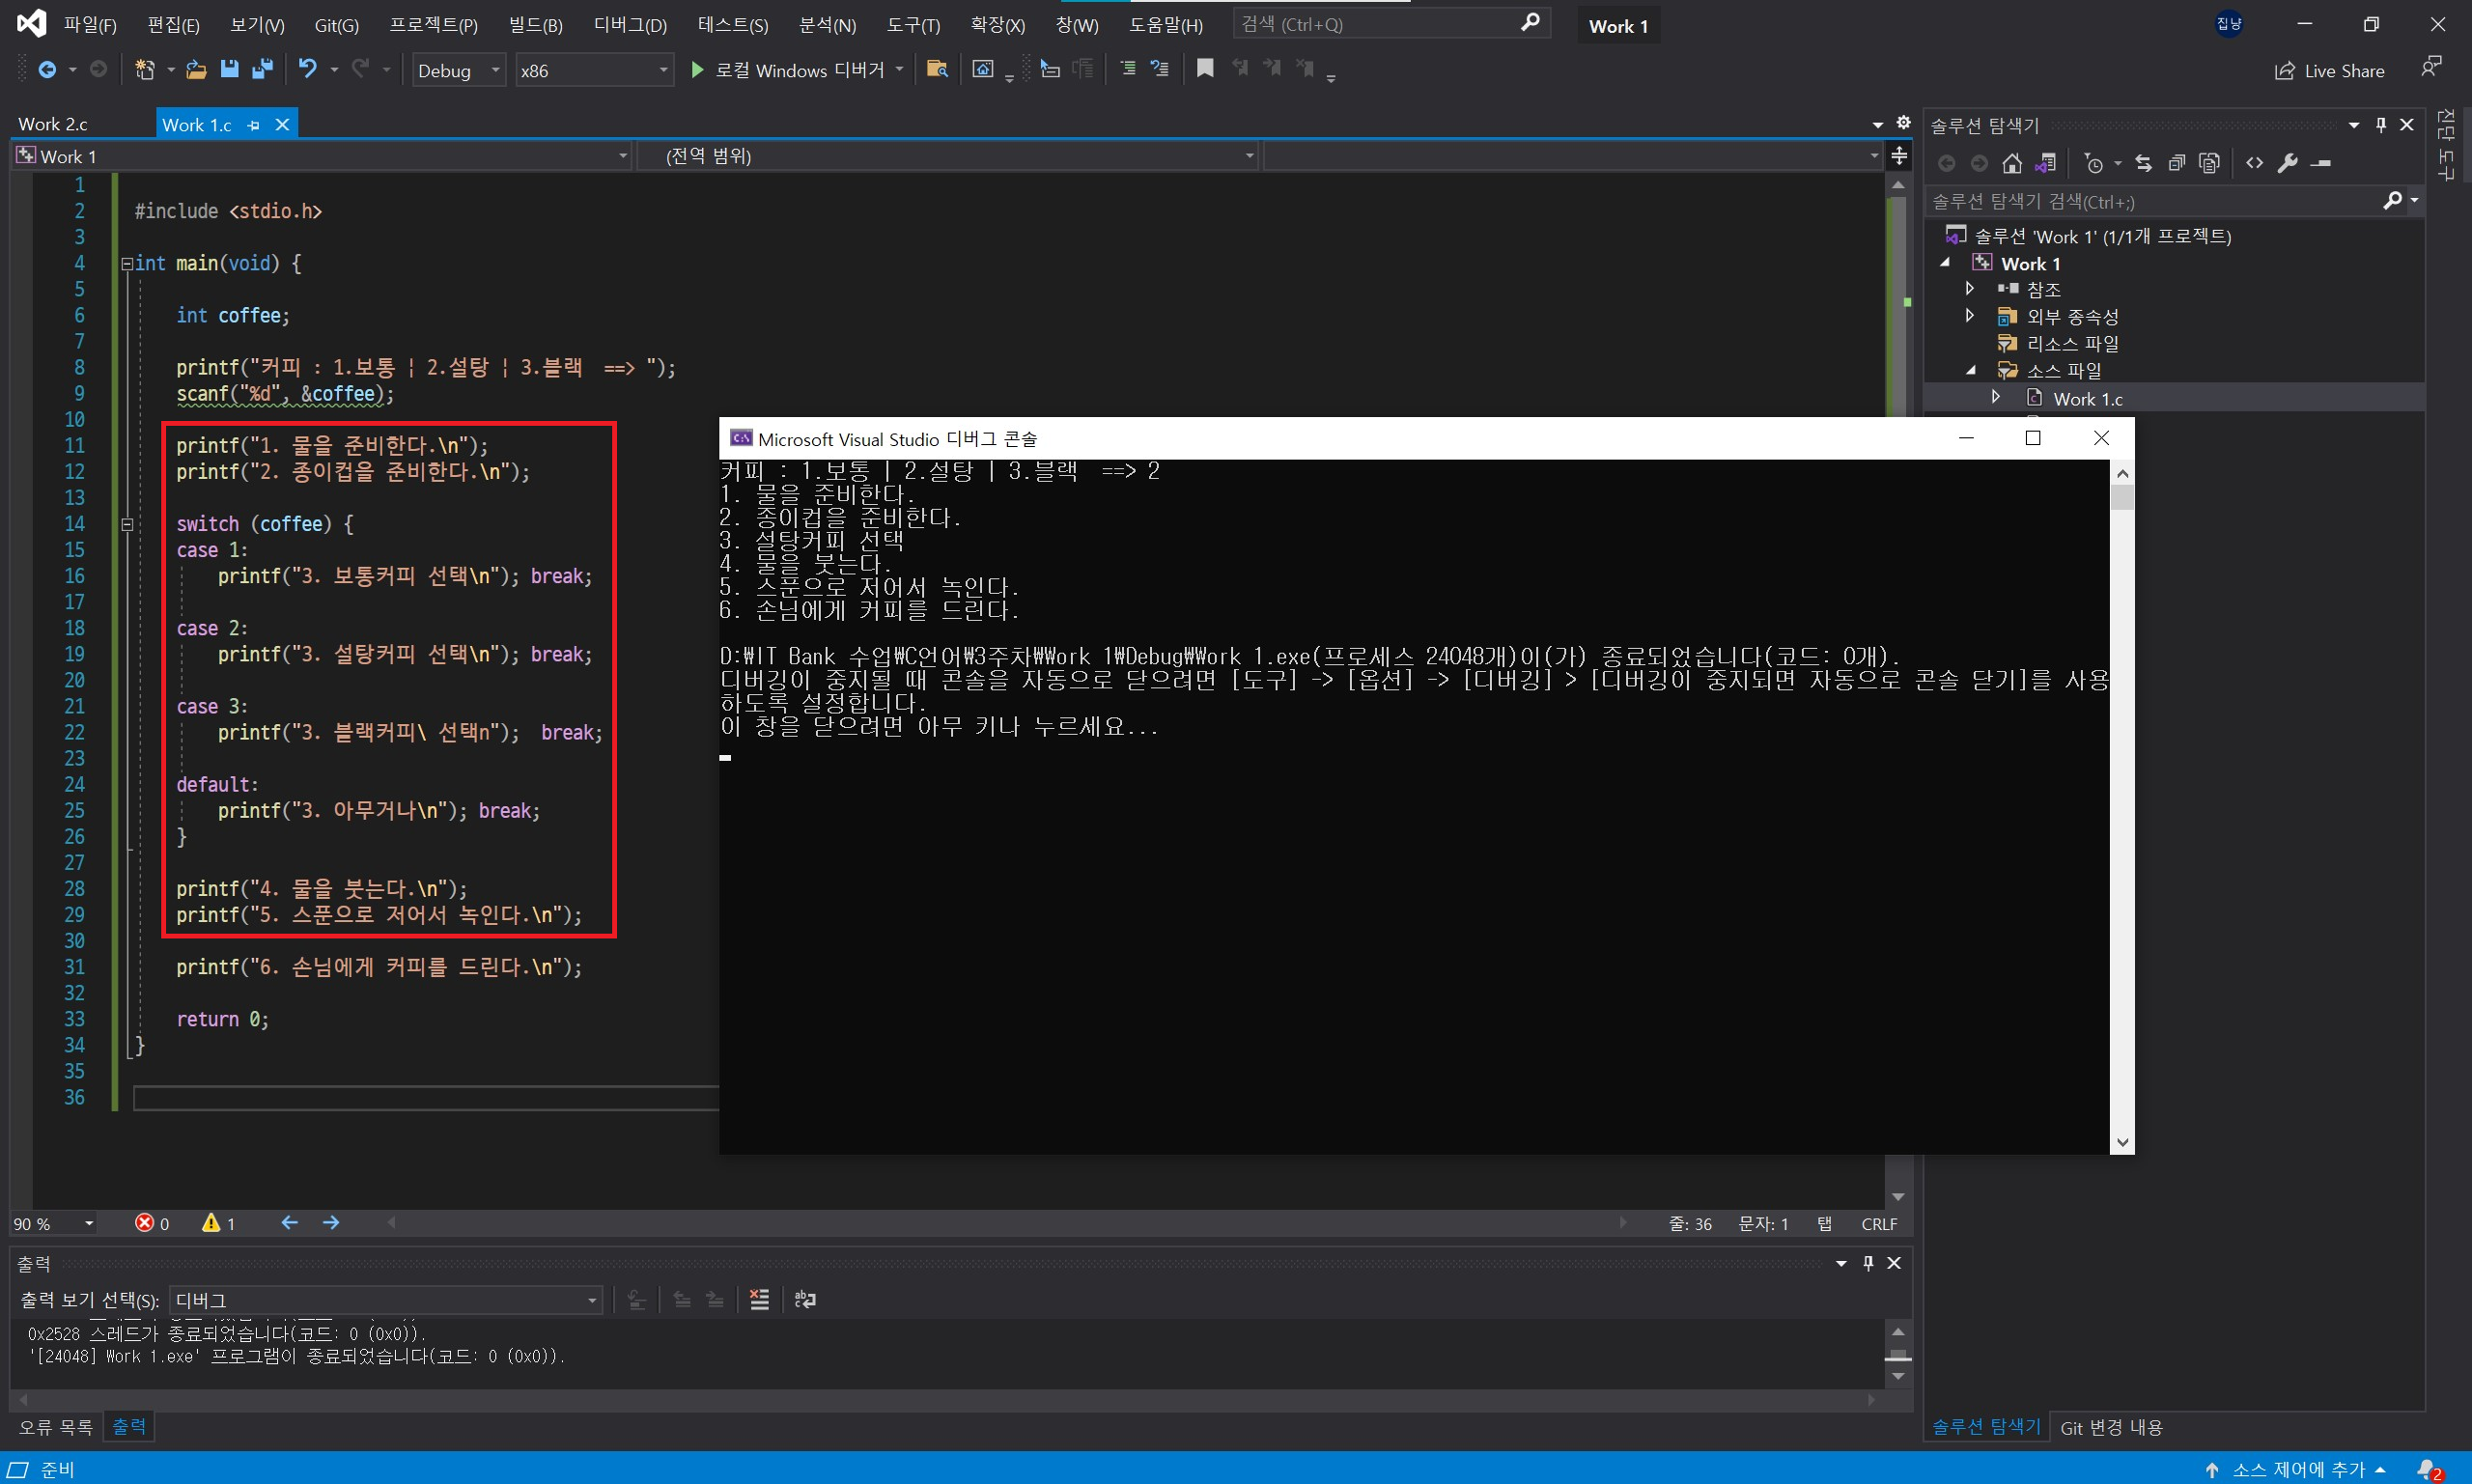This screenshot has height=1484, width=2472.
Task: Toggle auto-hide pin on Solution Explorer panel
Action: click(2381, 125)
